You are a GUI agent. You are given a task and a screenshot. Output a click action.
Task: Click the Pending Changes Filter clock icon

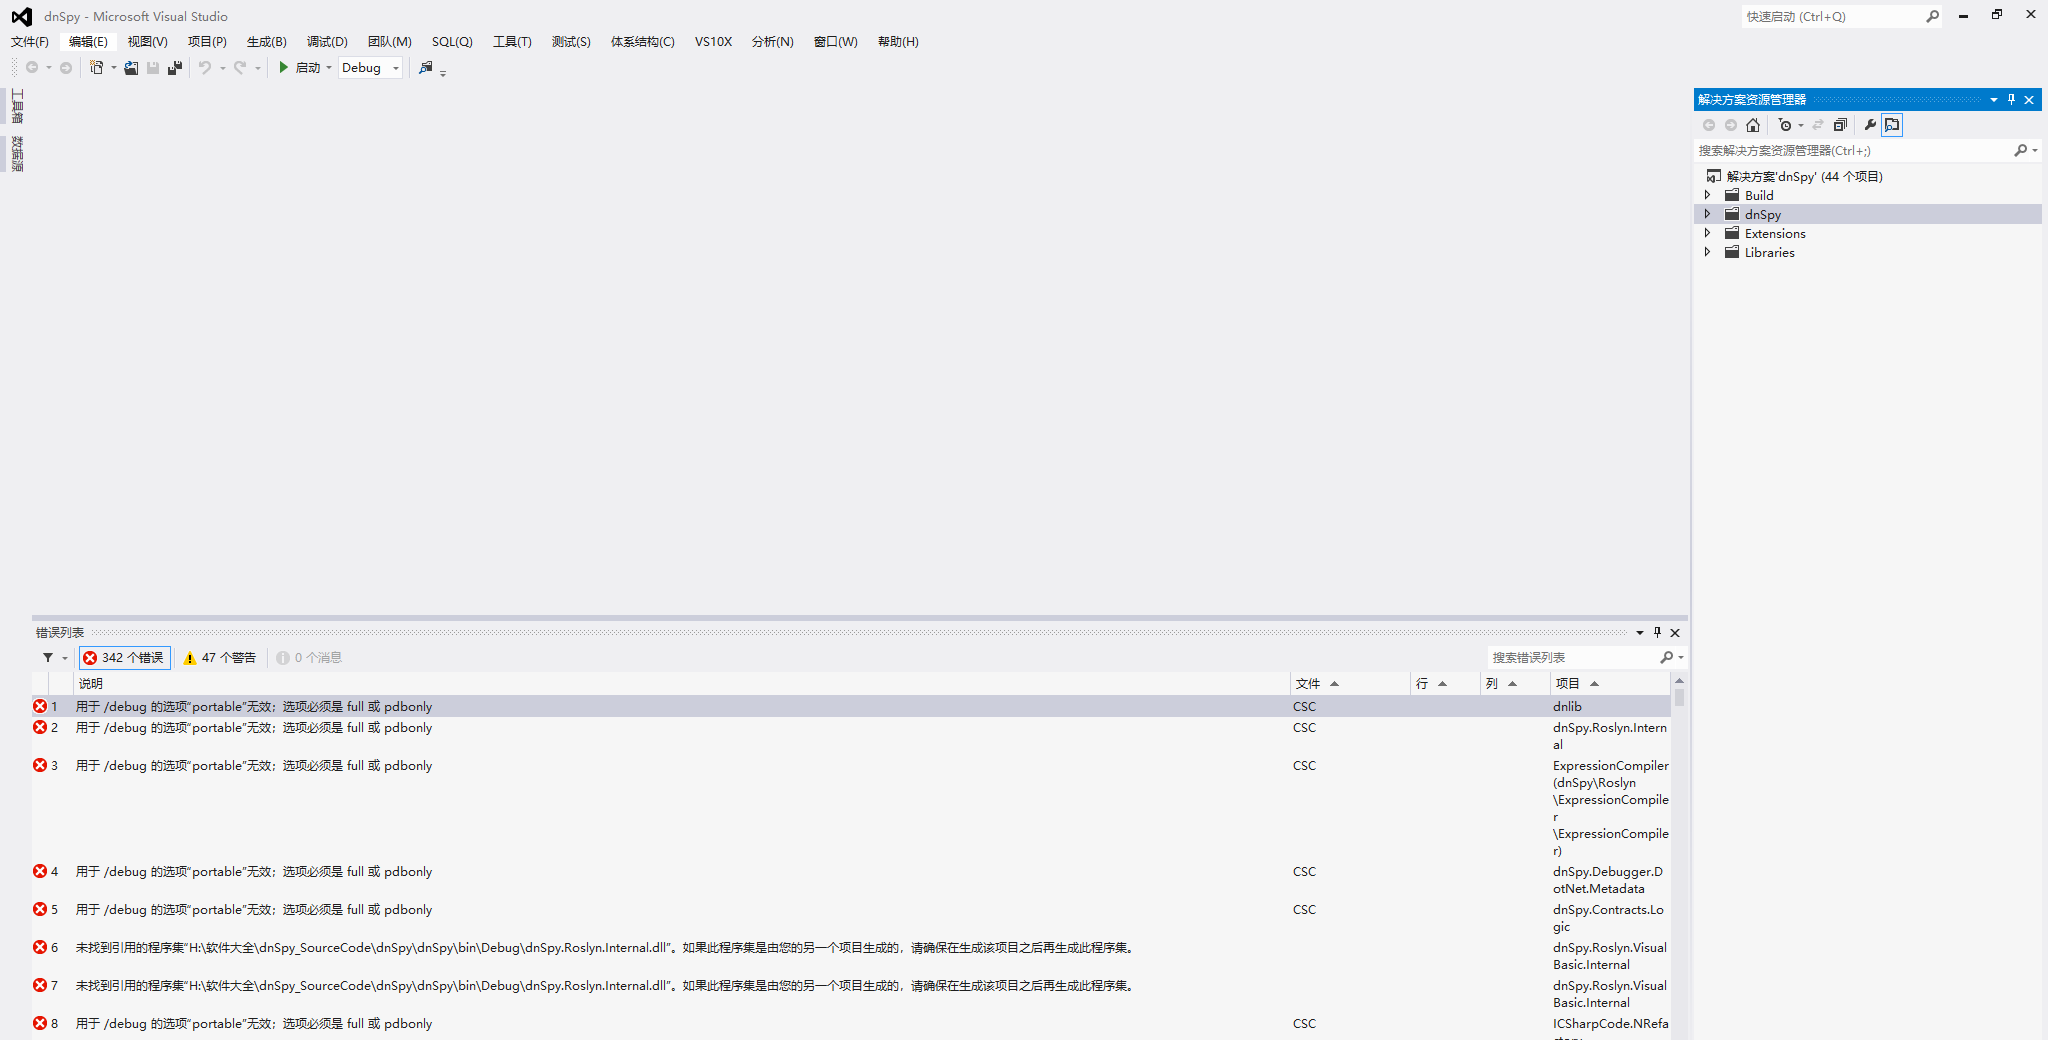1785,125
